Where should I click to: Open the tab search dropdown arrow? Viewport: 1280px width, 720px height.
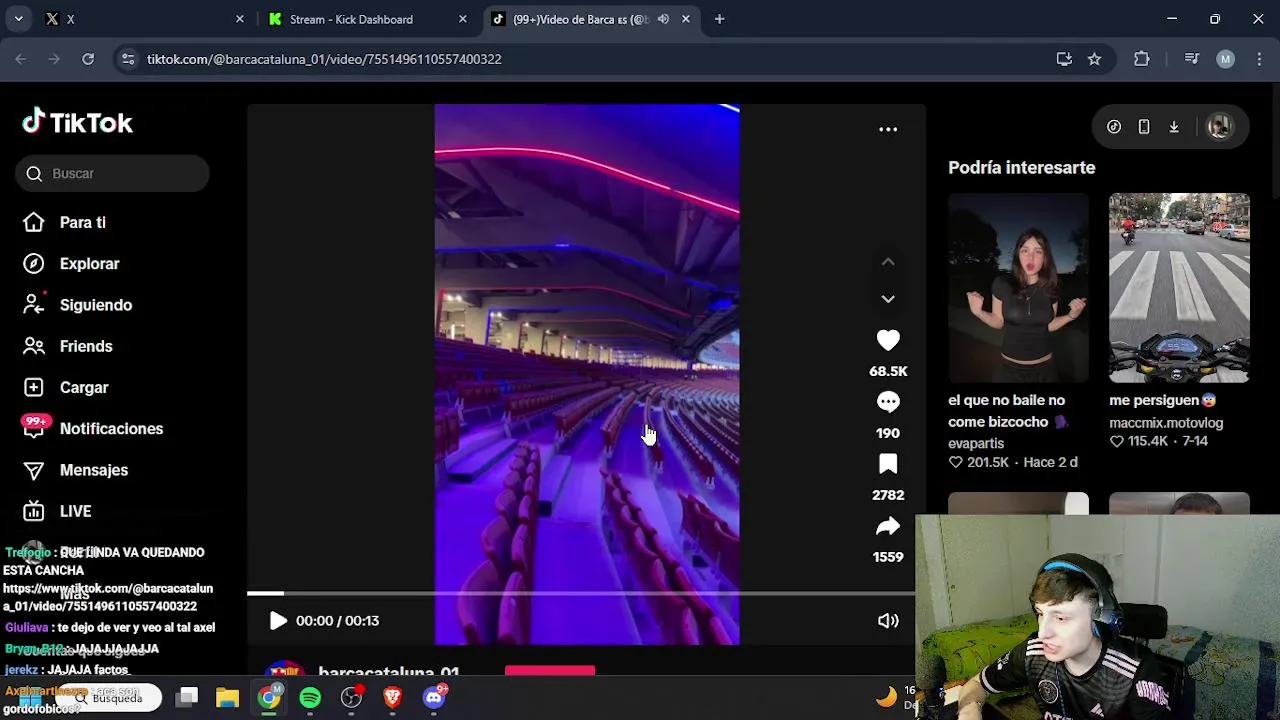click(18, 19)
